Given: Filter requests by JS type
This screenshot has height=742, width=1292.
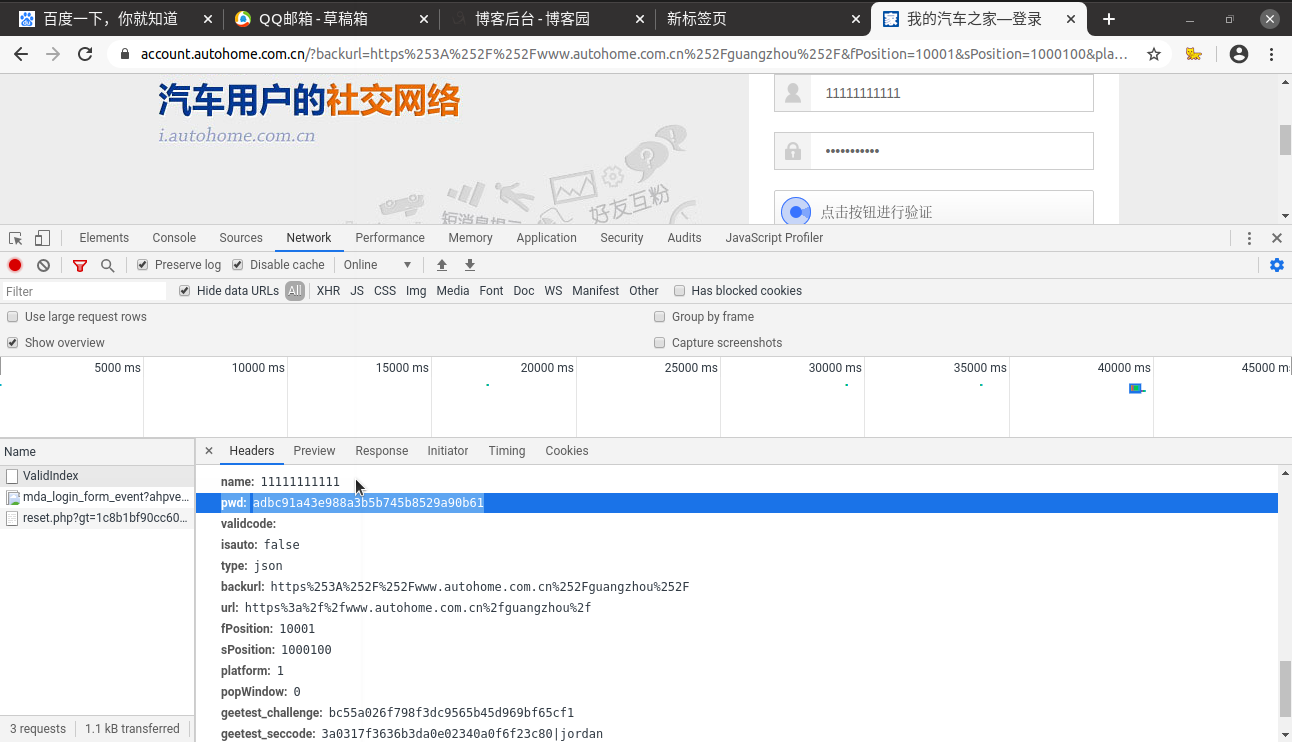Looking at the screenshot, I should (357, 291).
